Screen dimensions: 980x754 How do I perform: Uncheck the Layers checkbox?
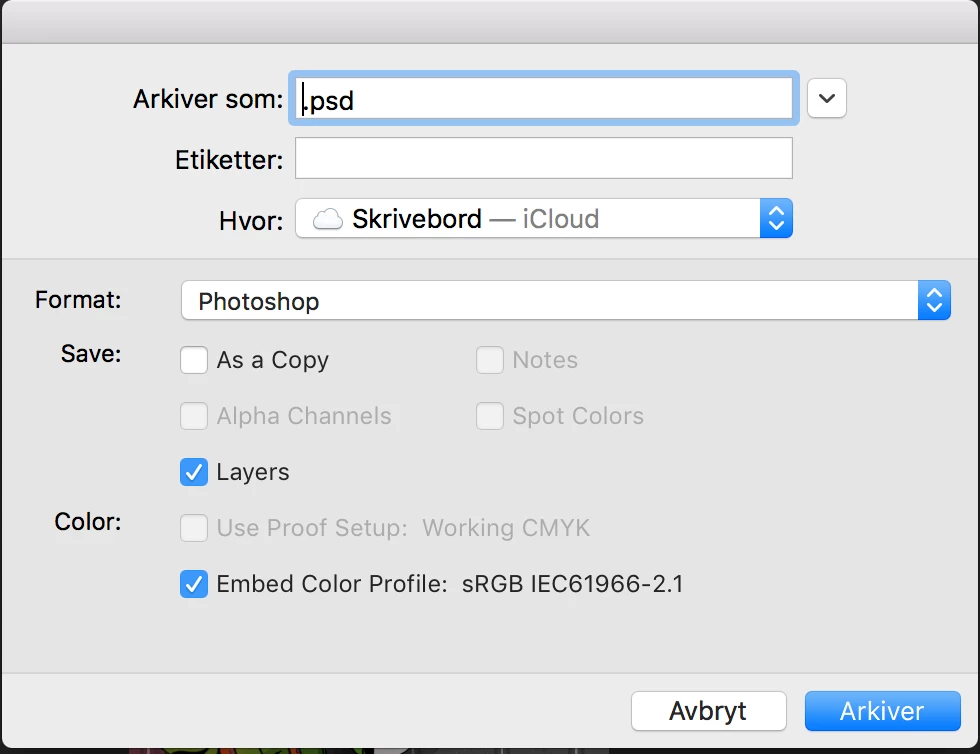(194, 472)
